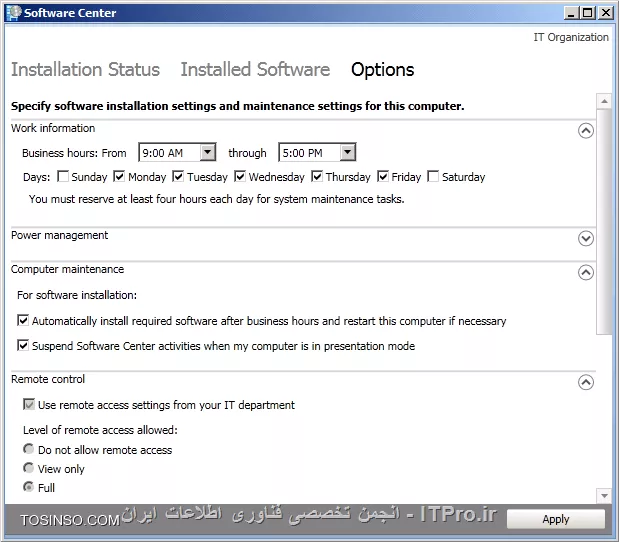Click the 'Level of remote access allowed:' text
The width and height of the screenshot is (619, 542).
[x=100, y=430]
